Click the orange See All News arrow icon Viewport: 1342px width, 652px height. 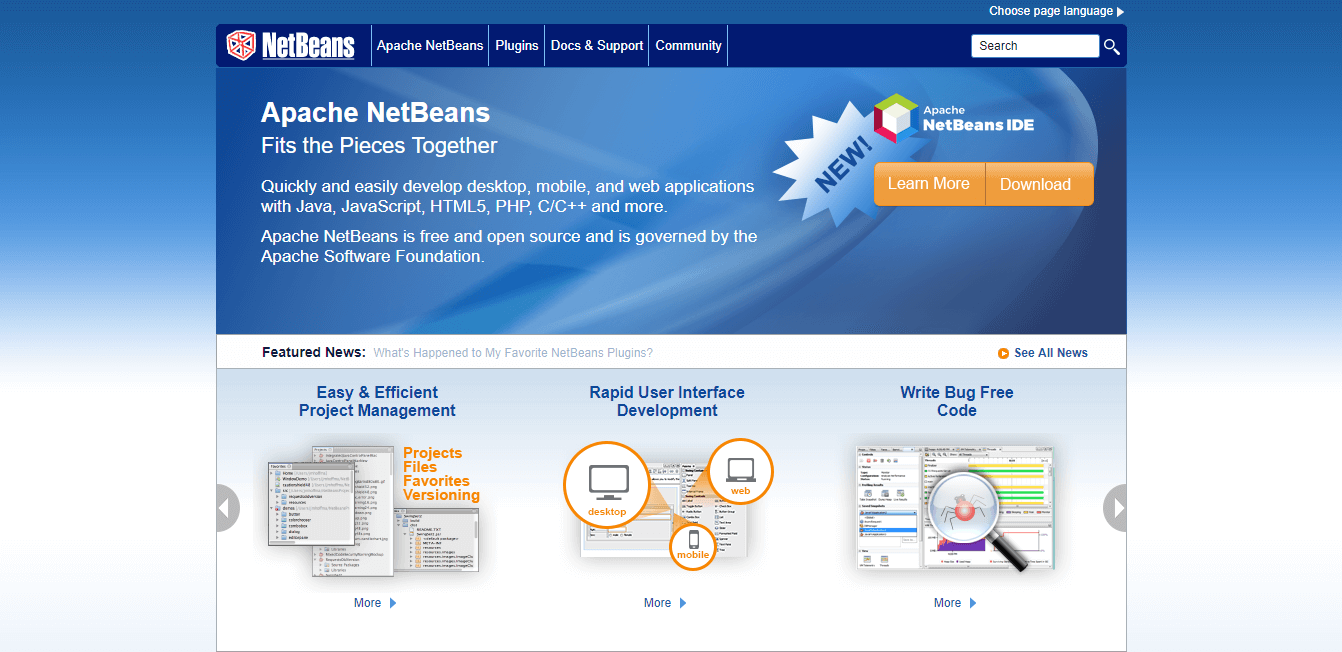pos(1003,353)
